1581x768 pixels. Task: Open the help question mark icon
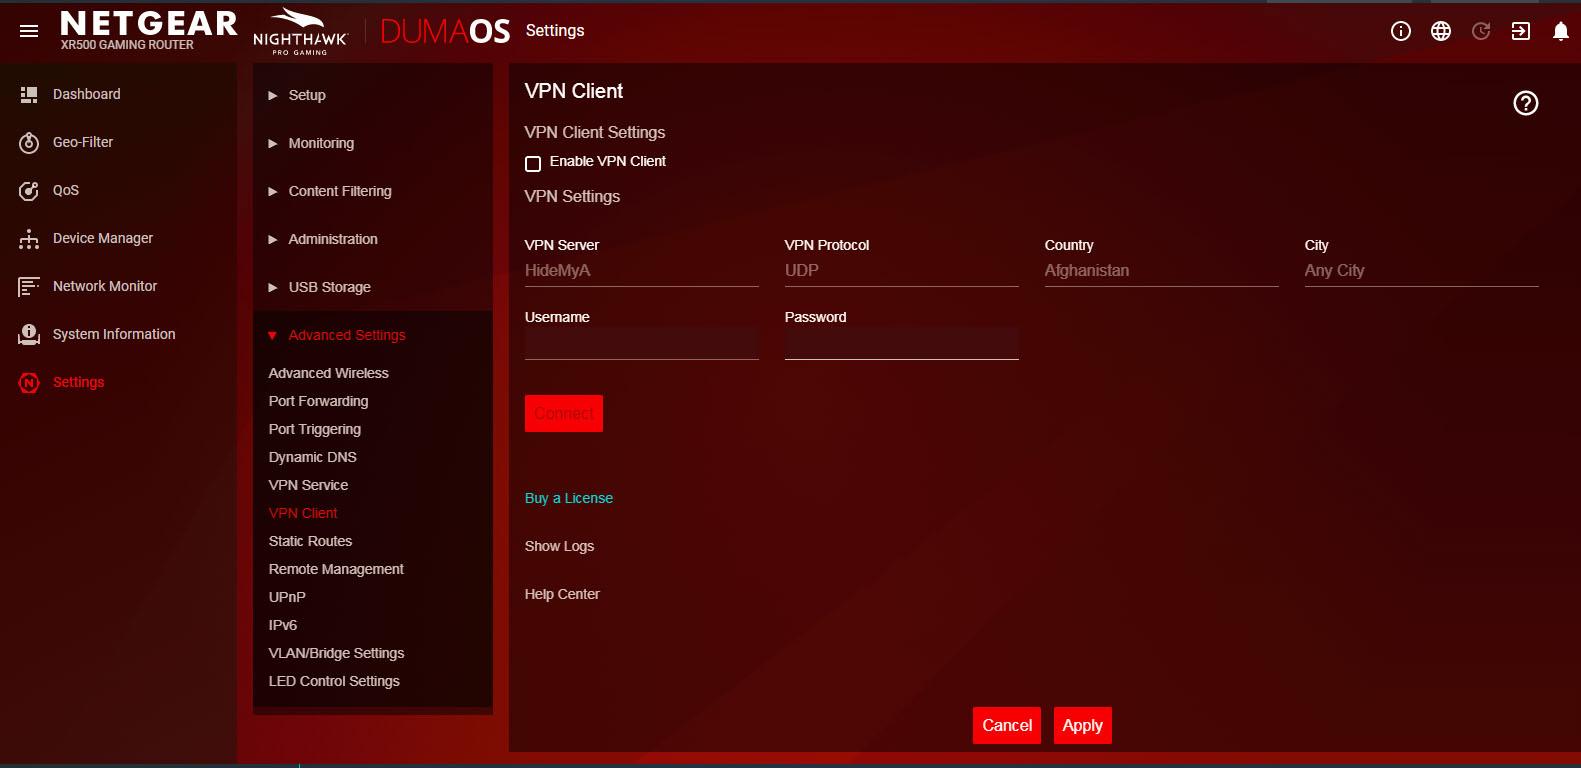point(1526,103)
